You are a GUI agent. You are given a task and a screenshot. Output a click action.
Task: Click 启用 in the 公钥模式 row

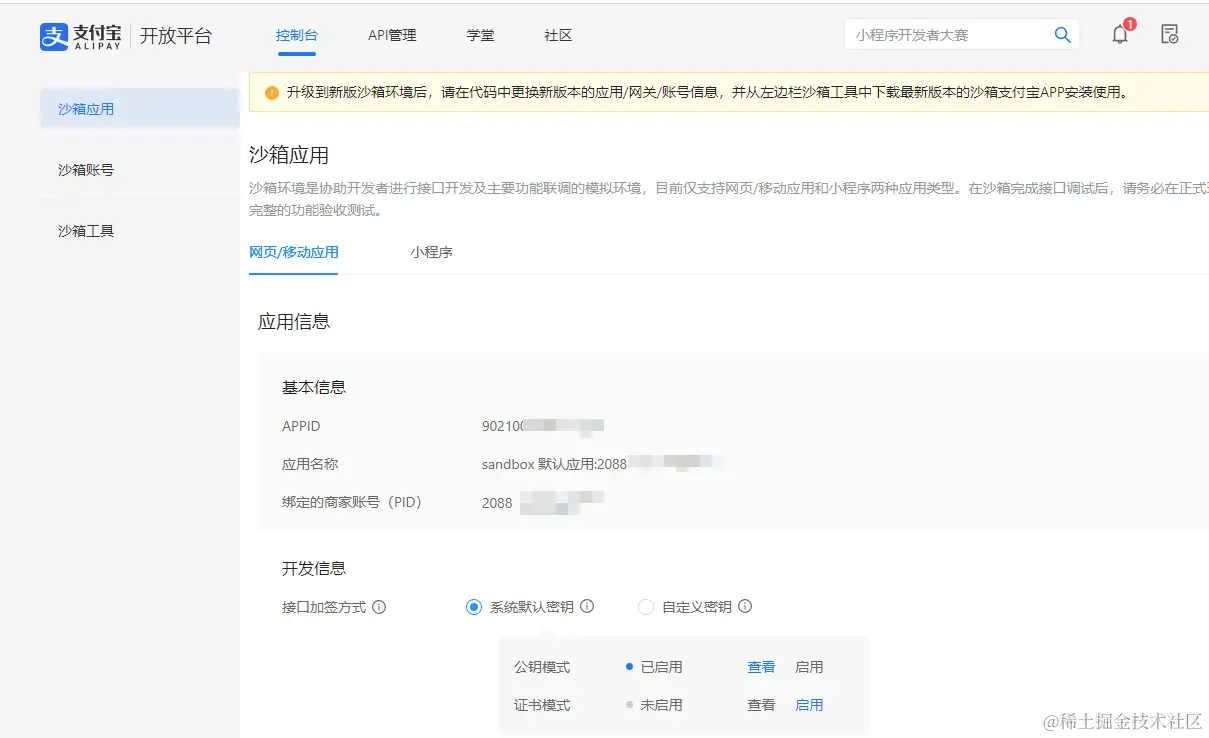tap(809, 667)
